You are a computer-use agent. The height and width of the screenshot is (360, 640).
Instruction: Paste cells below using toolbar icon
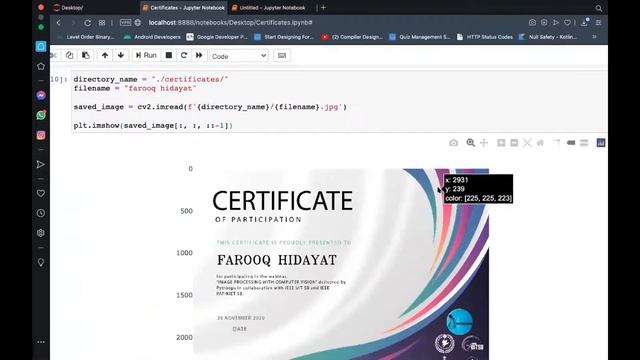(x=86, y=56)
